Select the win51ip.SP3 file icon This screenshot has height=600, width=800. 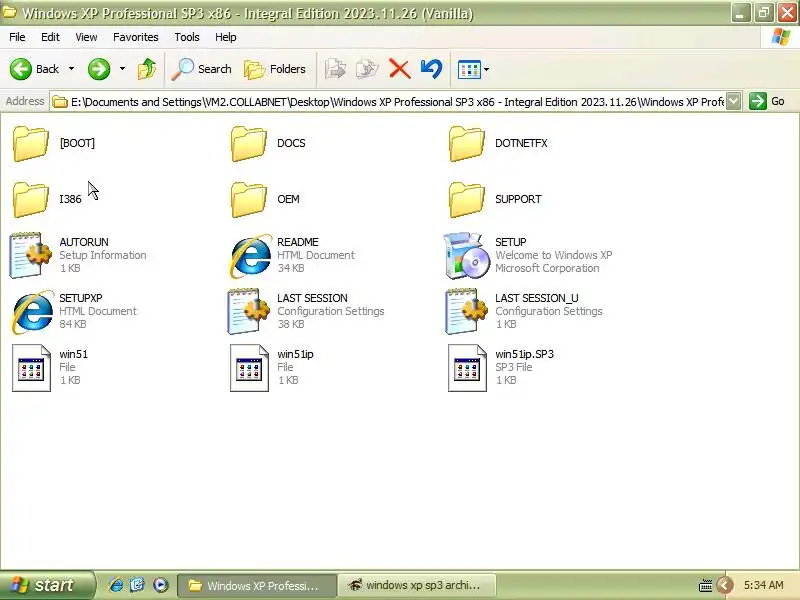click(467, 368)
